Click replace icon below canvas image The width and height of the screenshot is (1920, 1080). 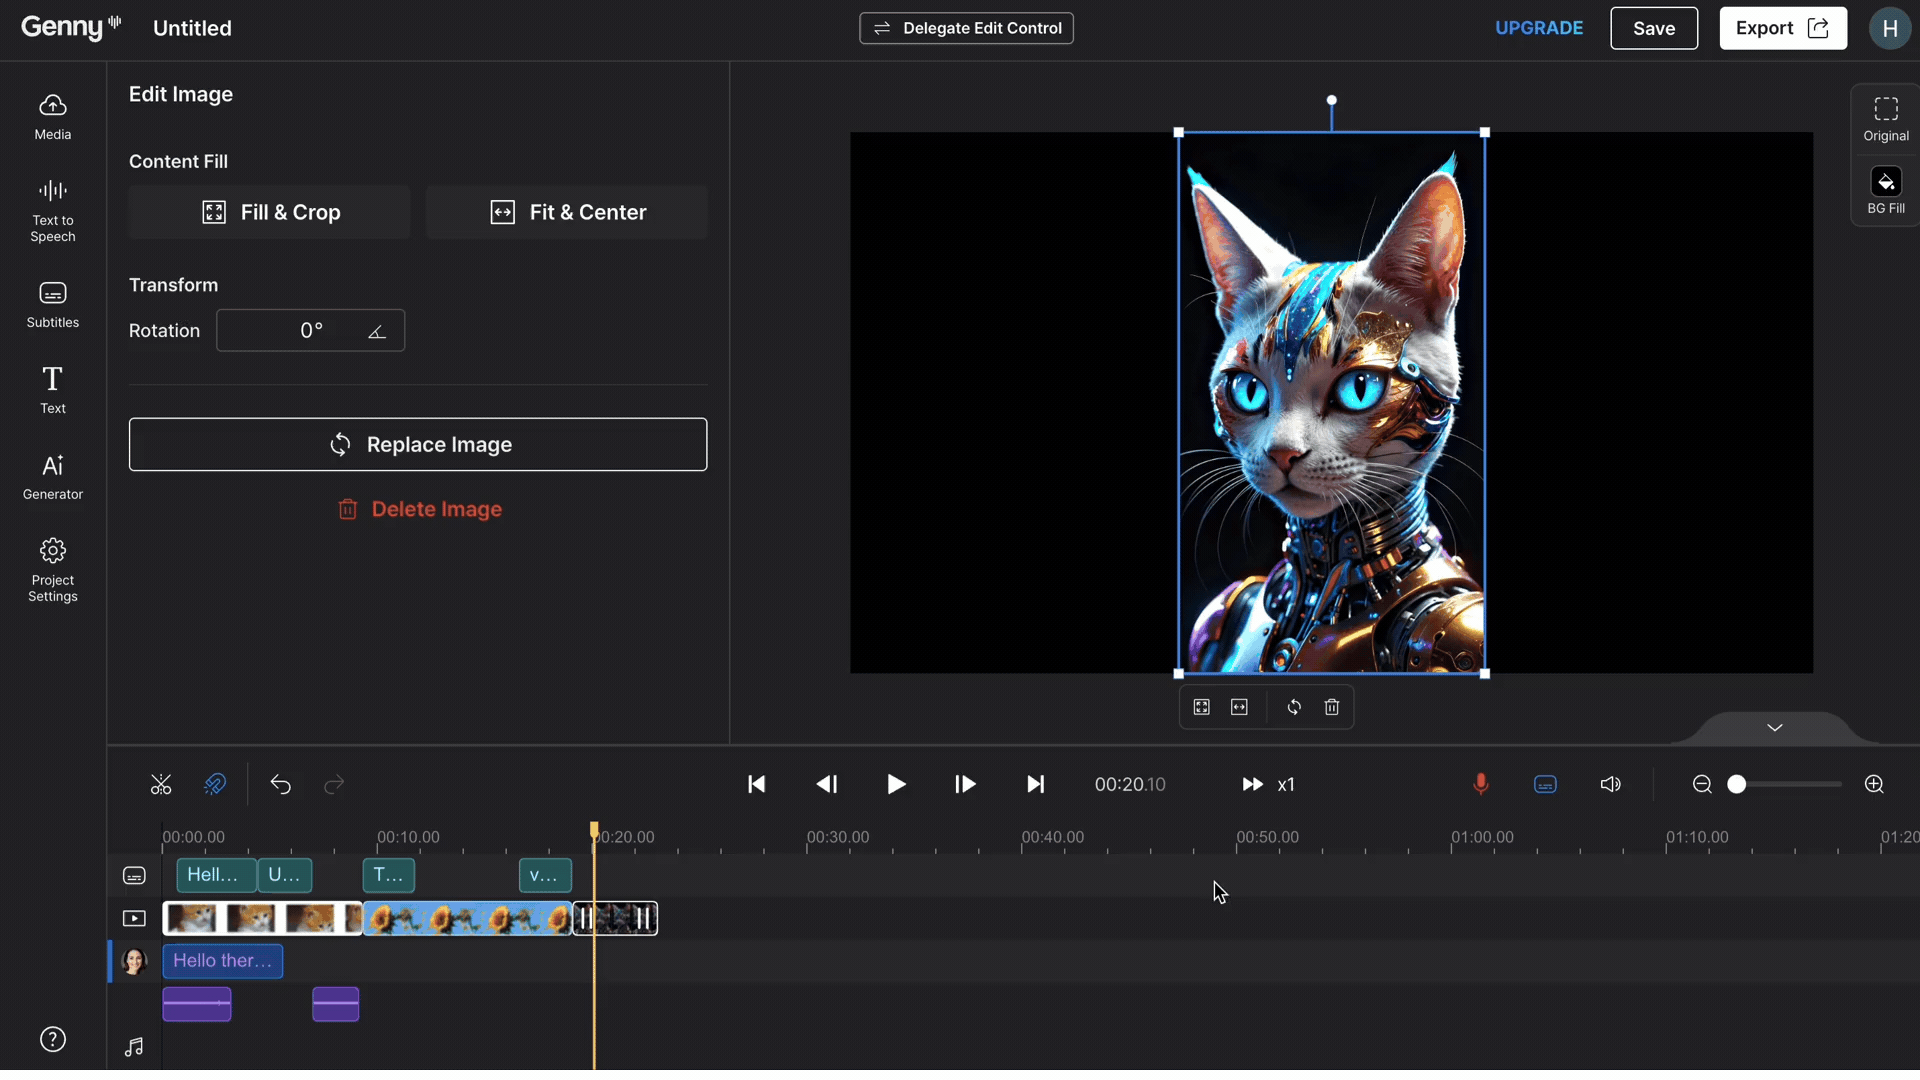[x=1294, y=708]
